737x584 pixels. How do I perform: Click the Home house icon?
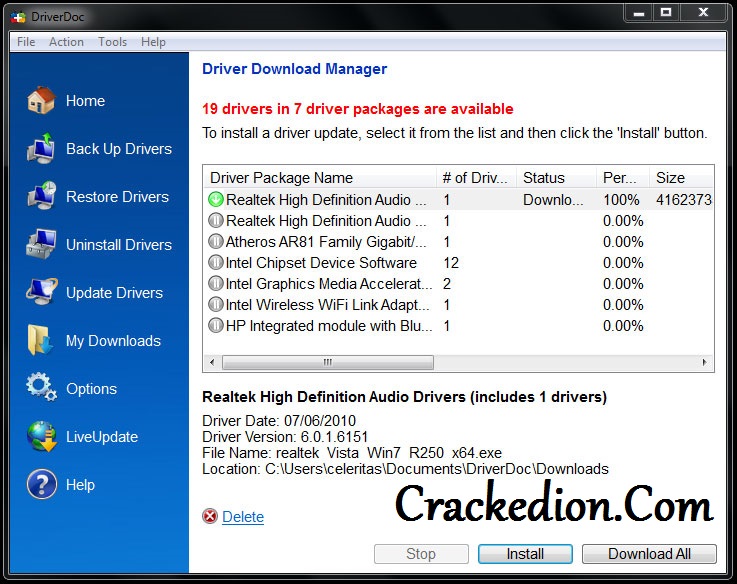click(41, 100)
